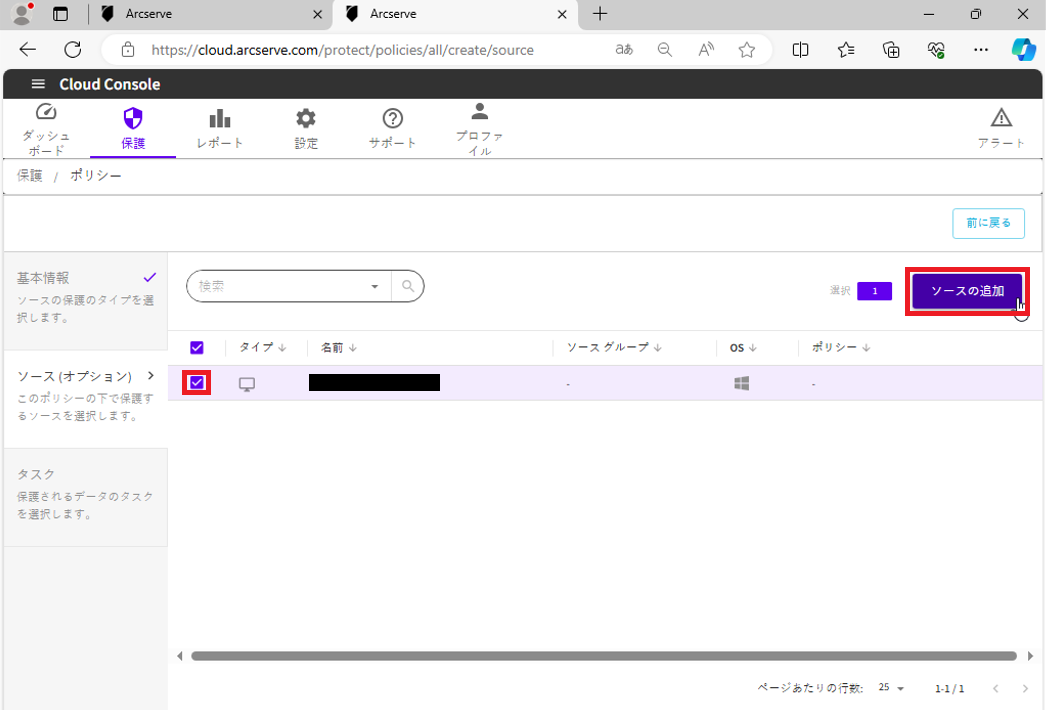Click the Cloud Console hamburger menu icon
Viewport: 1048px width, 715px height.
coord(39,84)
